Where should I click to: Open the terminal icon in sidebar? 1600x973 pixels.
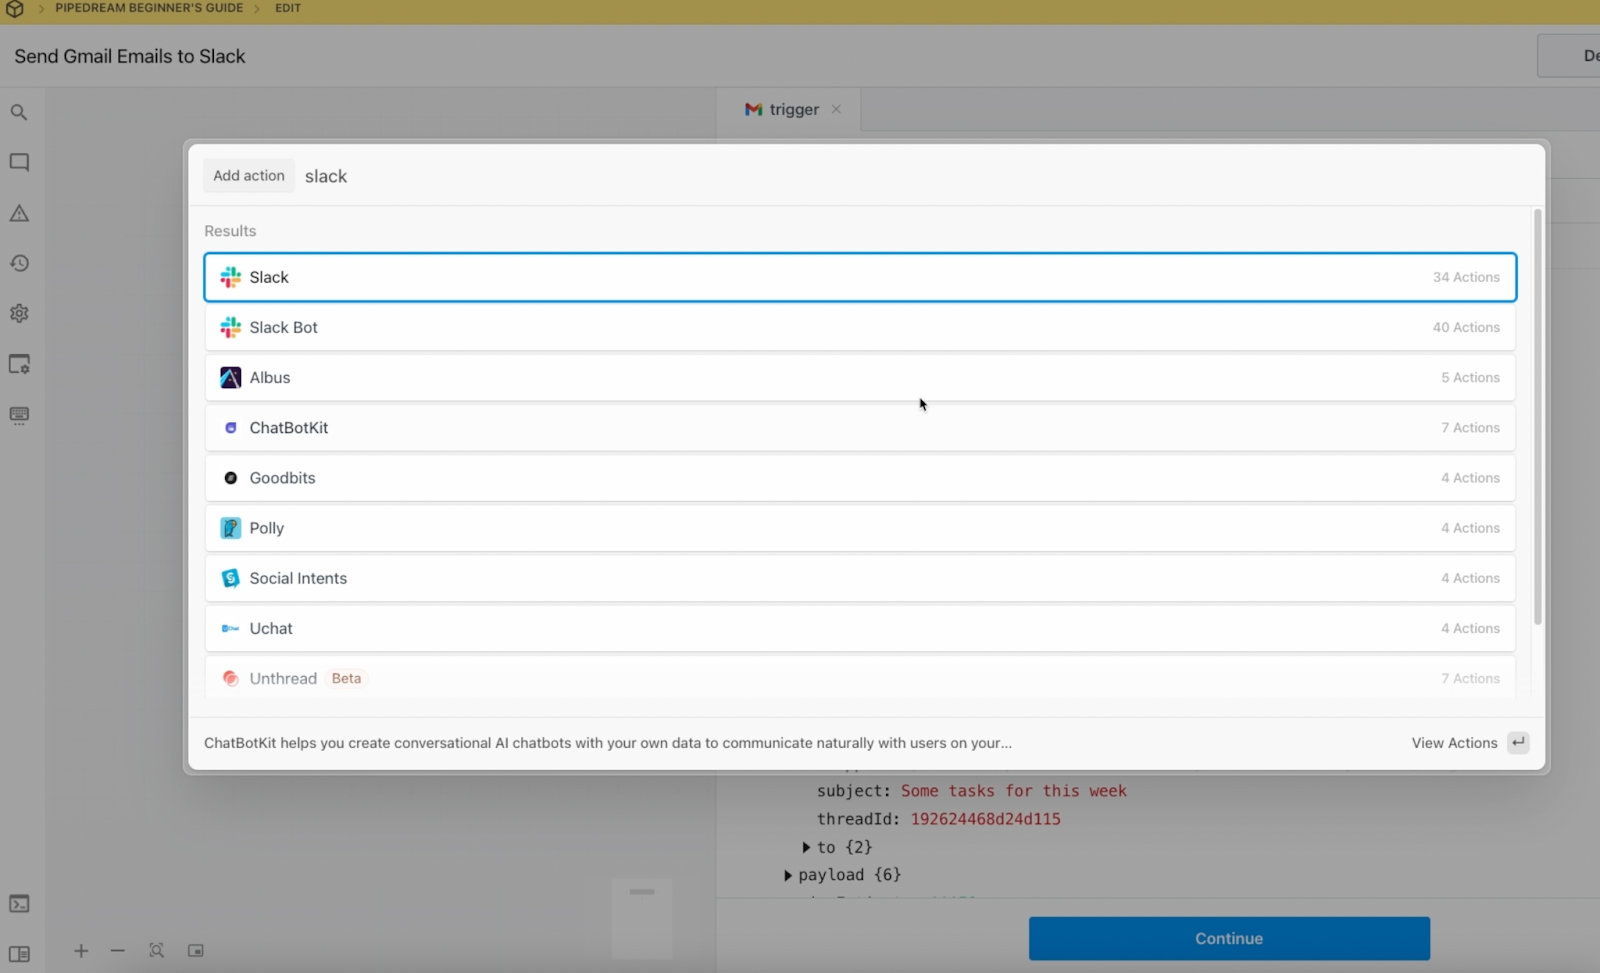[19, 904]
